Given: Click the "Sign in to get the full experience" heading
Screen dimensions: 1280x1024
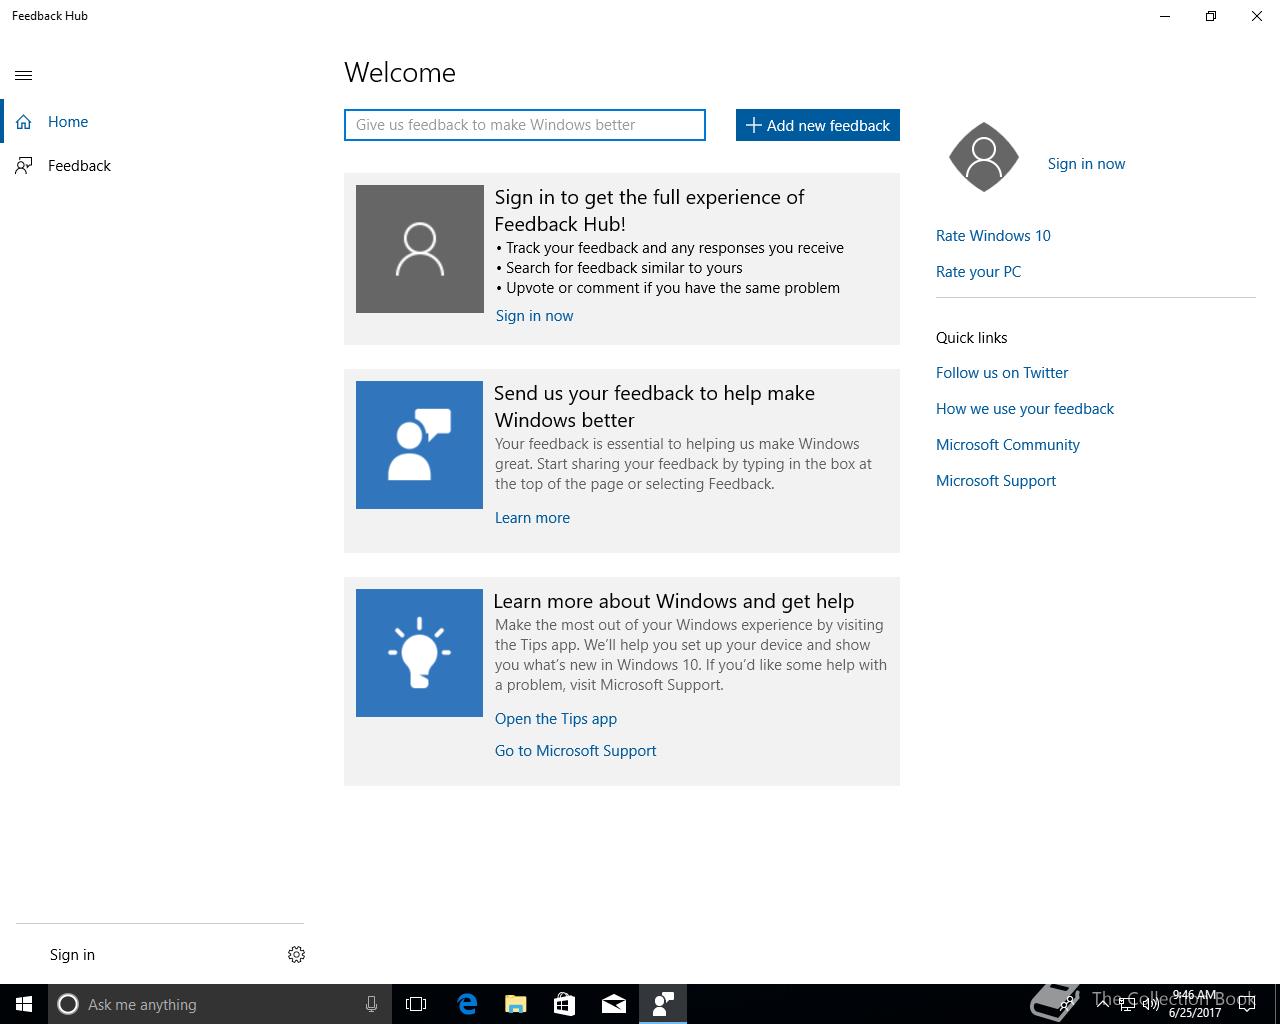Looking at the screenshot, I should pos(649,211).
